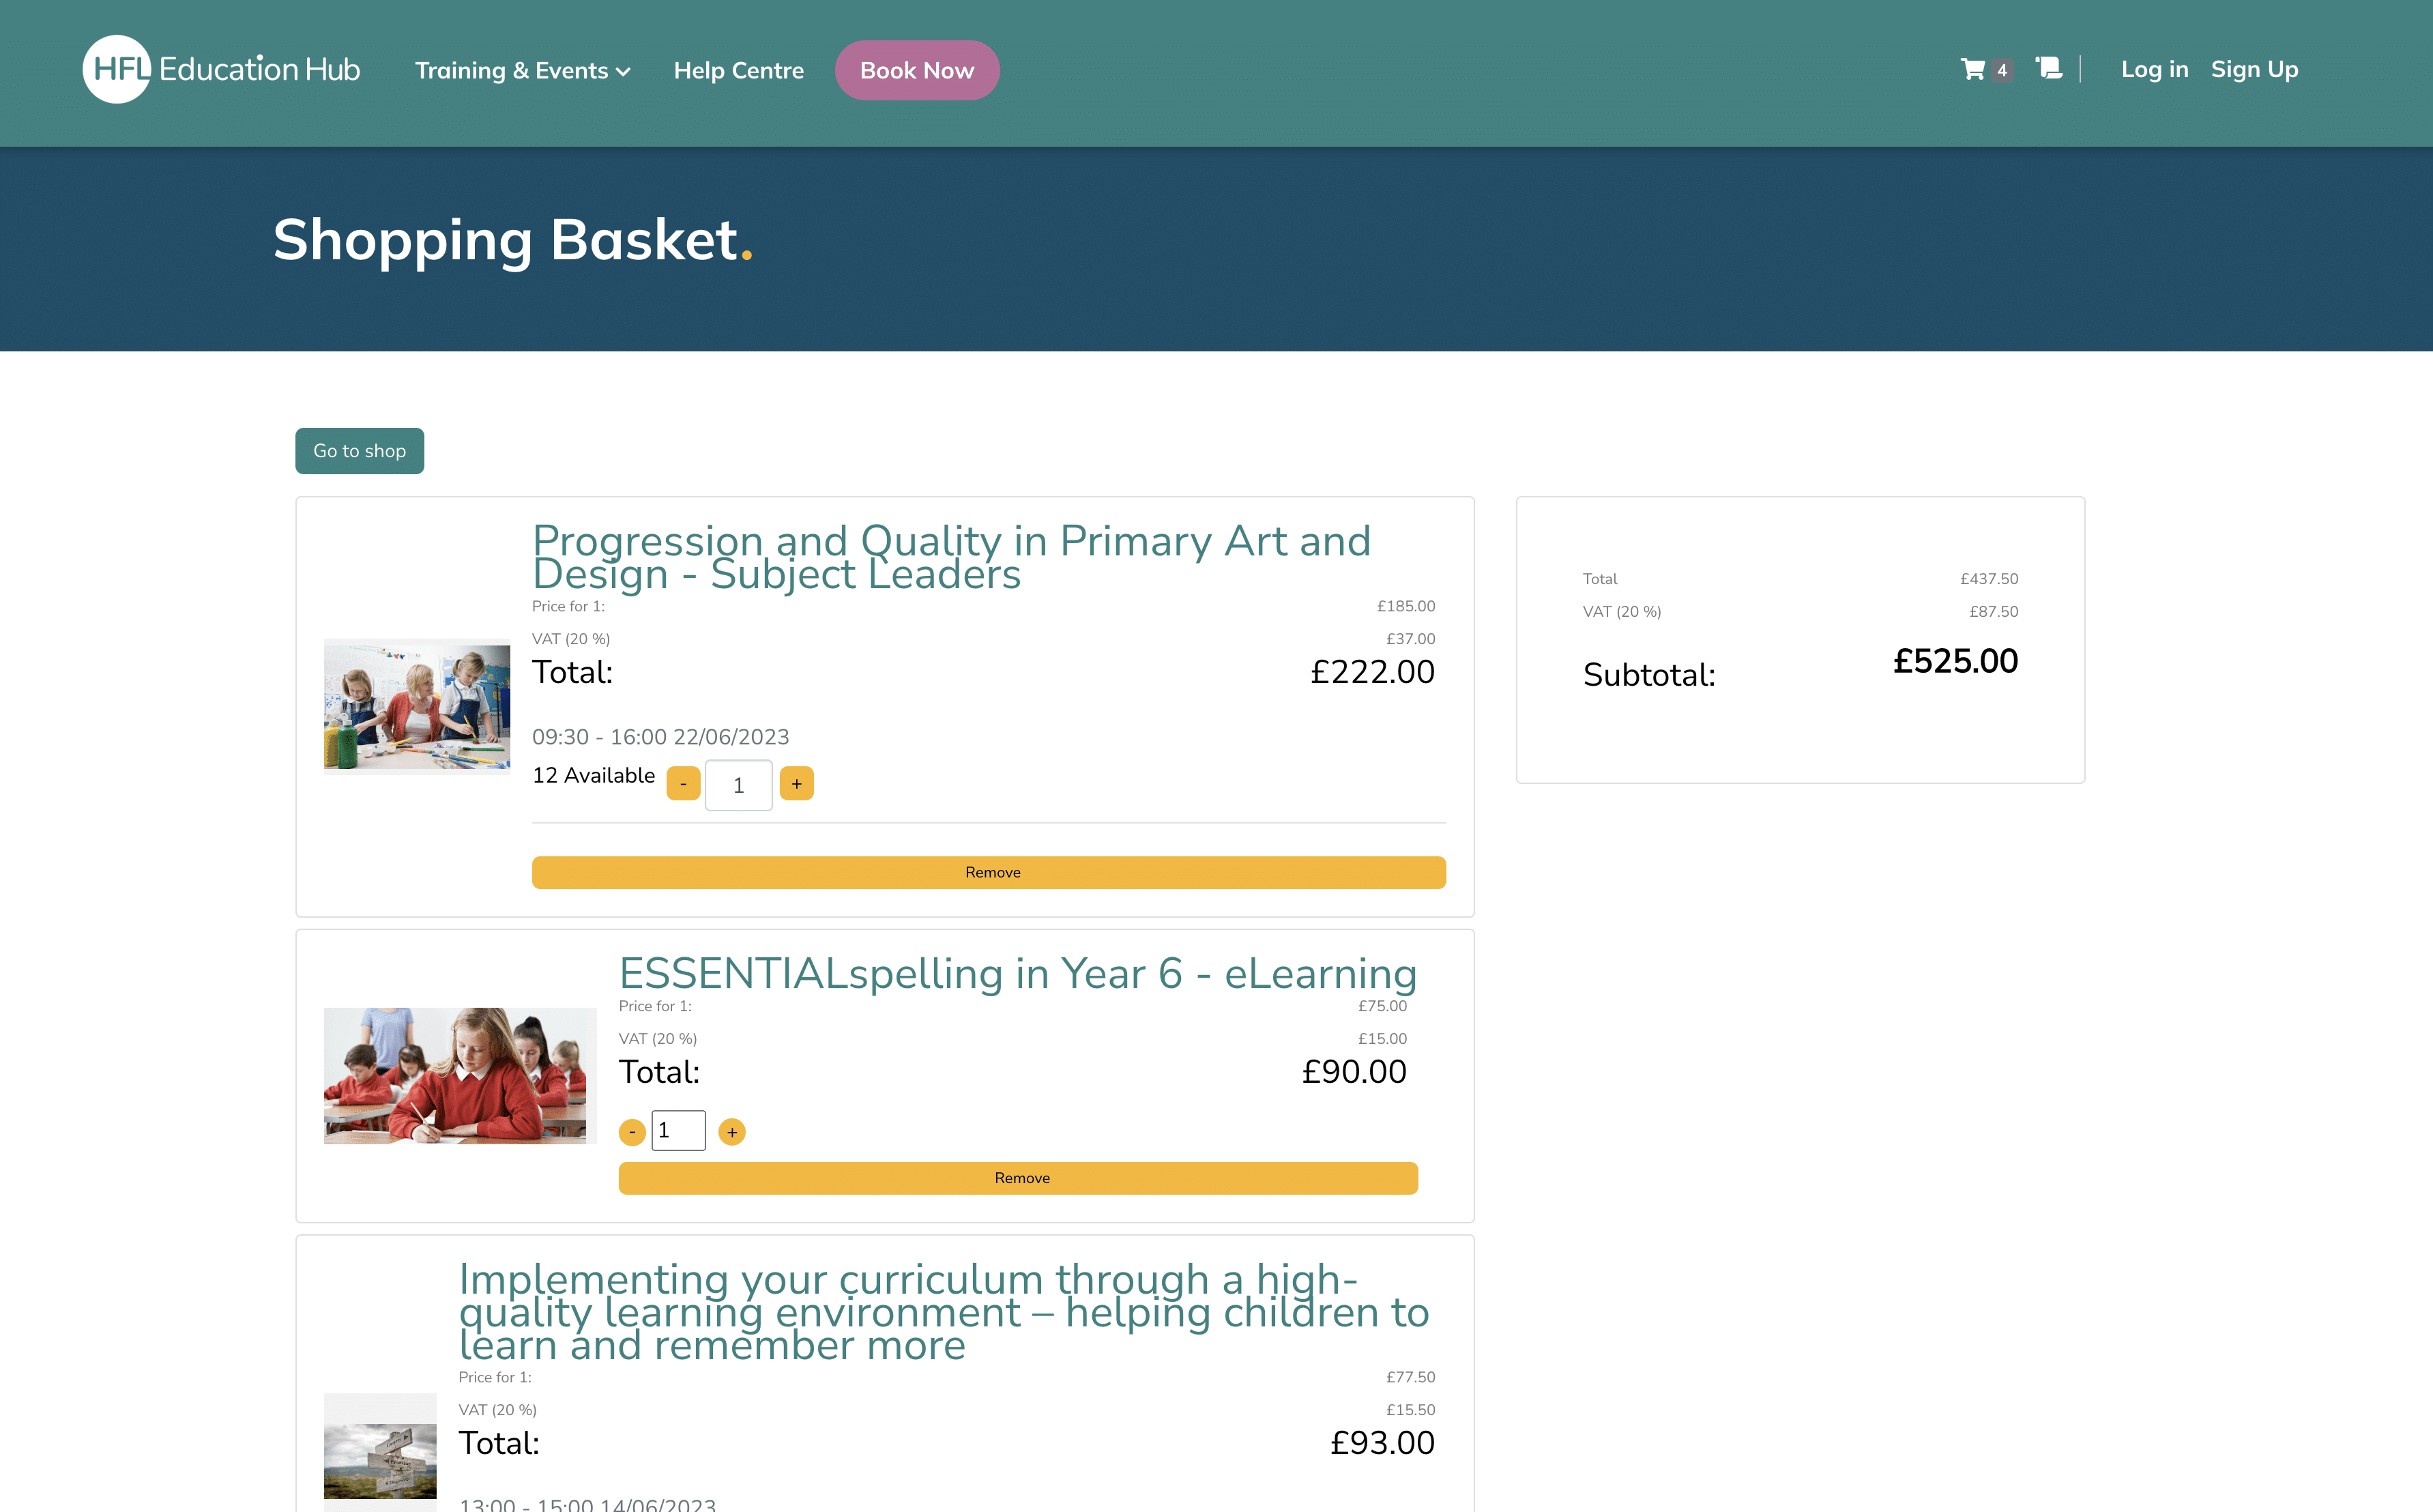Image resolution: width=2433 pixels, height=1512 pixels.
Task: Click the Sign Up link
Action: (x=2254, y=69)
